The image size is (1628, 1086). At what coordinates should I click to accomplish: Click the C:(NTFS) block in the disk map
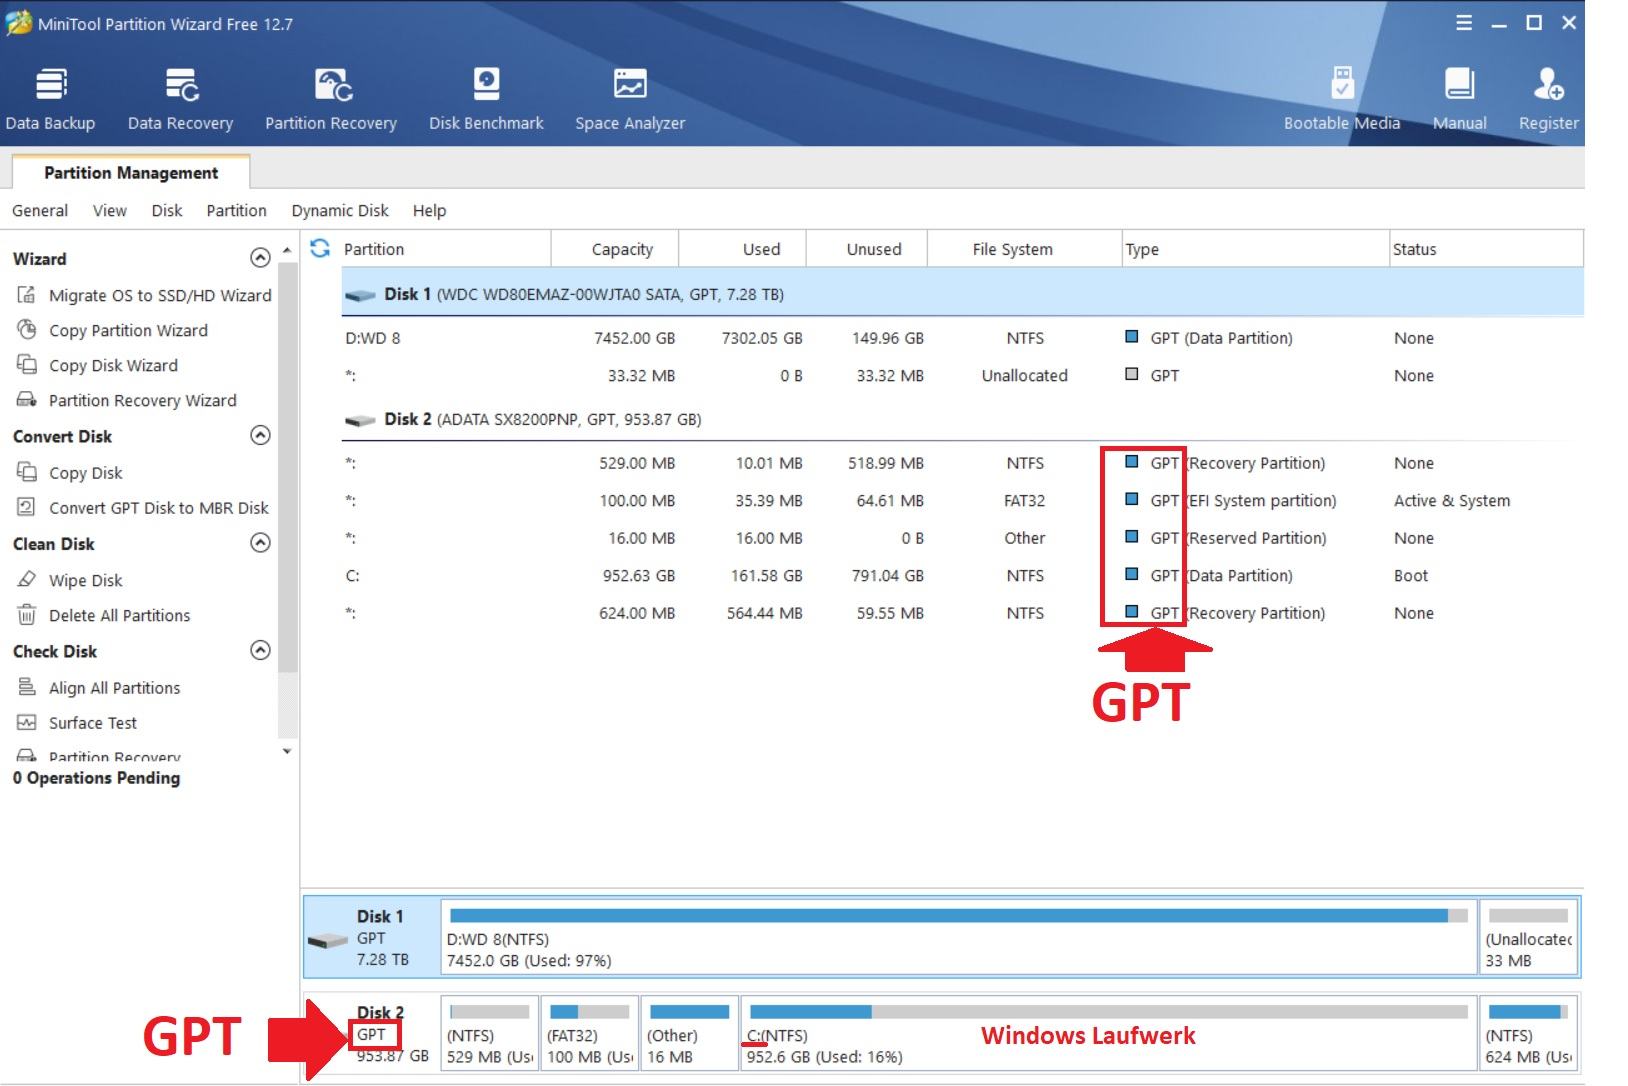tap(1109, 1033)
